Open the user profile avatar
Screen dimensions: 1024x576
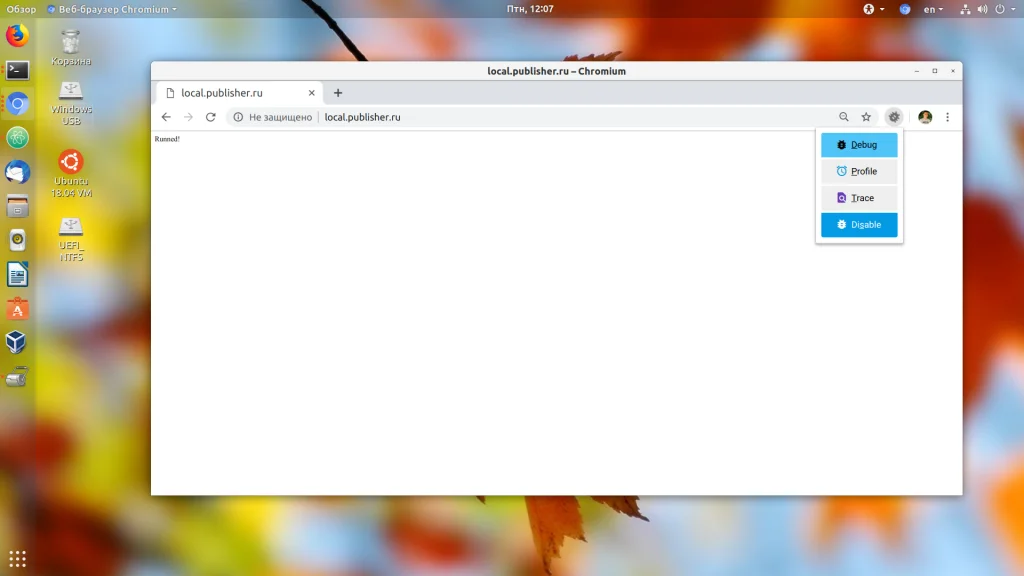pyautogui.click(x=925, y=117)
